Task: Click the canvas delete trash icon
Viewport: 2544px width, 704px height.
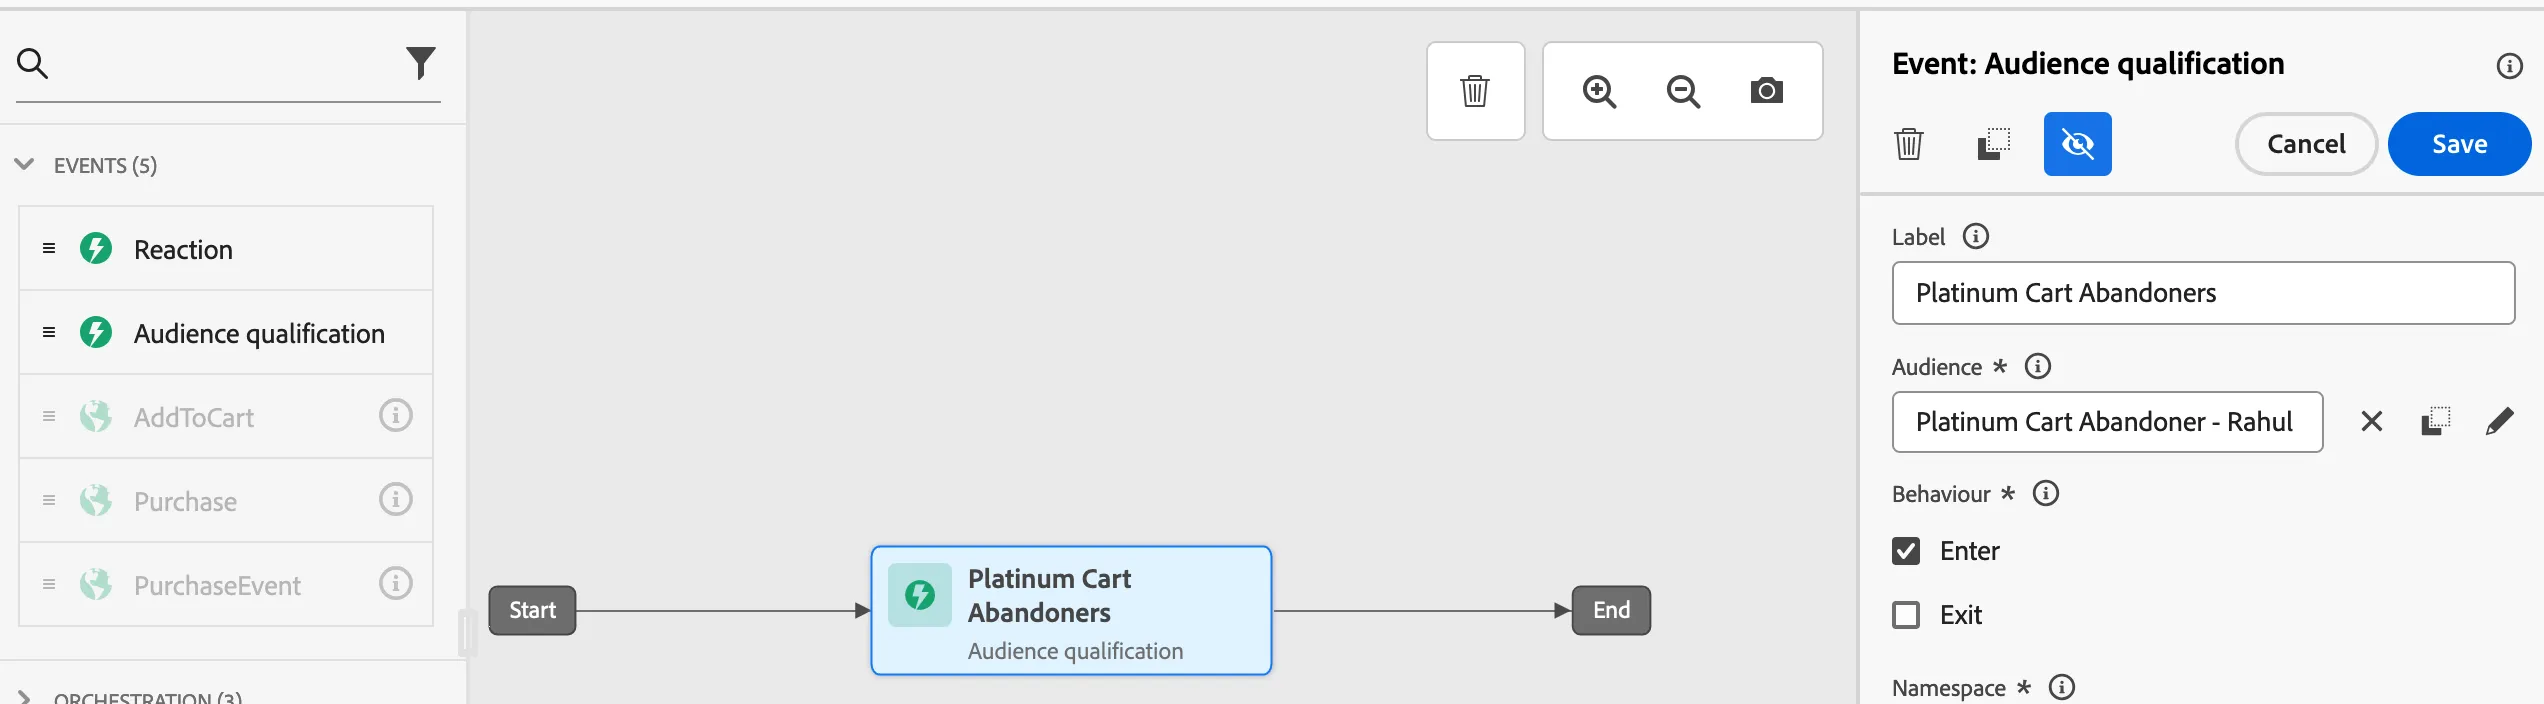Action: coord(1475,91)
